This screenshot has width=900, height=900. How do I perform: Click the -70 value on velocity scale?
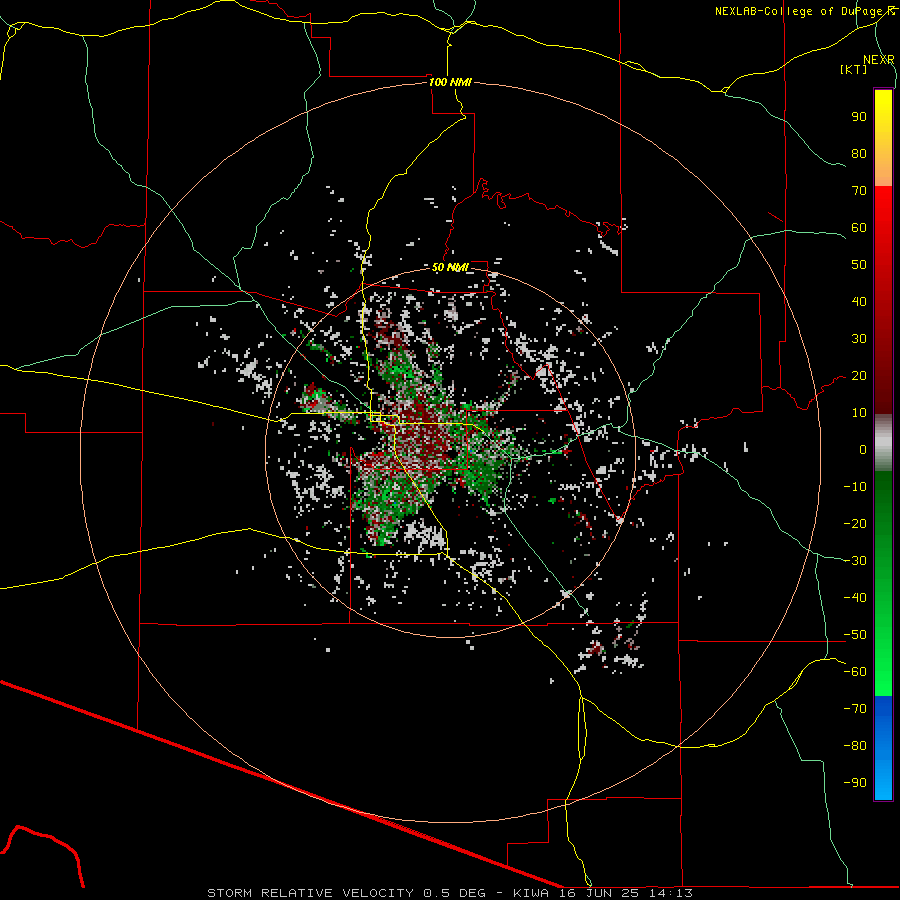855,709
